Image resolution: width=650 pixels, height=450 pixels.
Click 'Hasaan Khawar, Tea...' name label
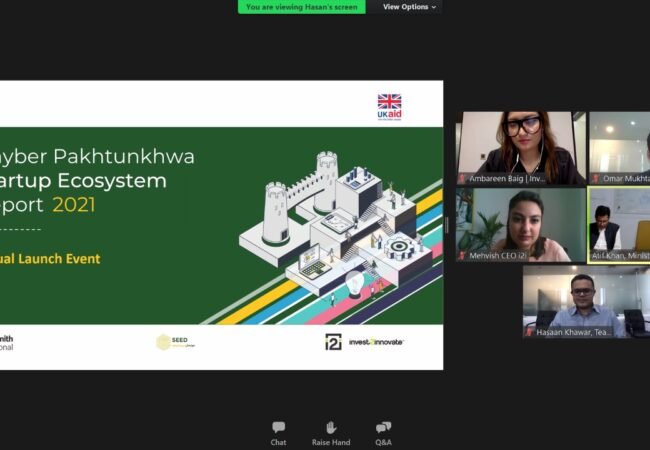click(x=574, y=332)
